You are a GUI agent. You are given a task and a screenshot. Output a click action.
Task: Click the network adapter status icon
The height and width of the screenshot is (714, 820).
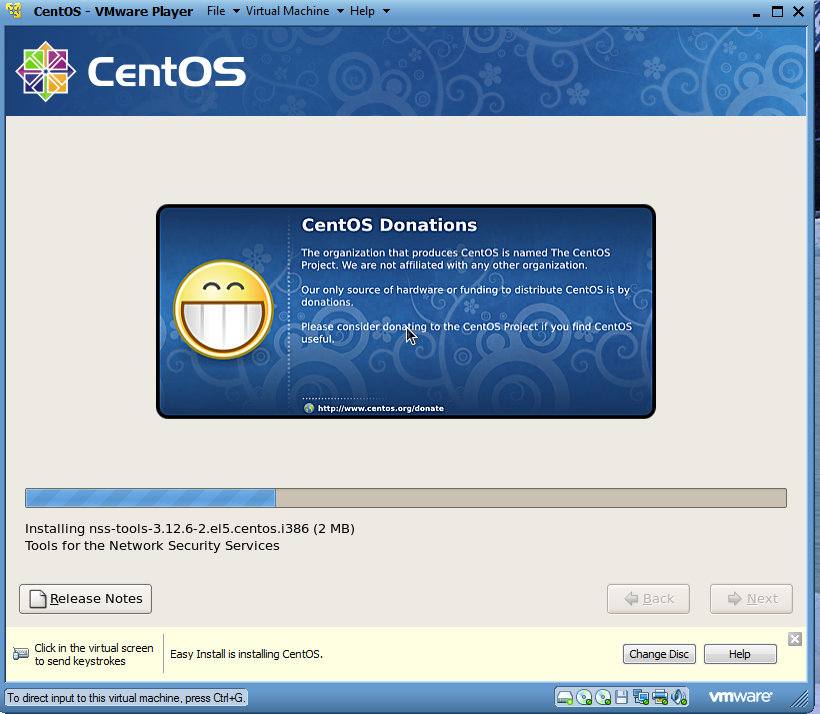(x=641, y=697)
